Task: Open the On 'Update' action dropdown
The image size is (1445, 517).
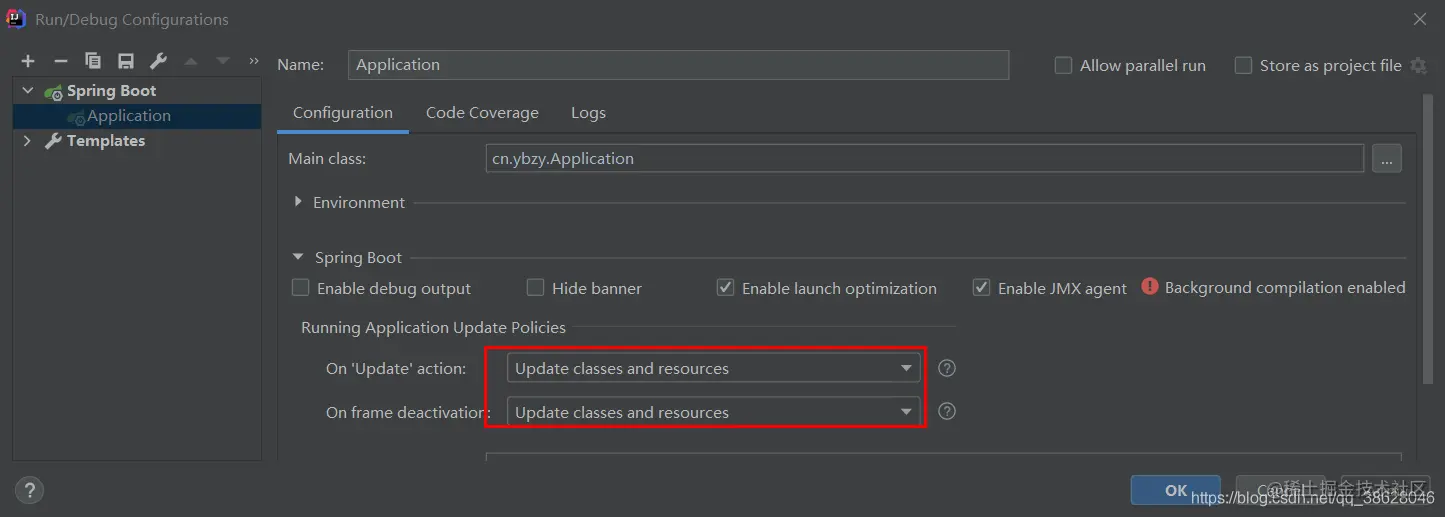Action: tap(713, 368)
